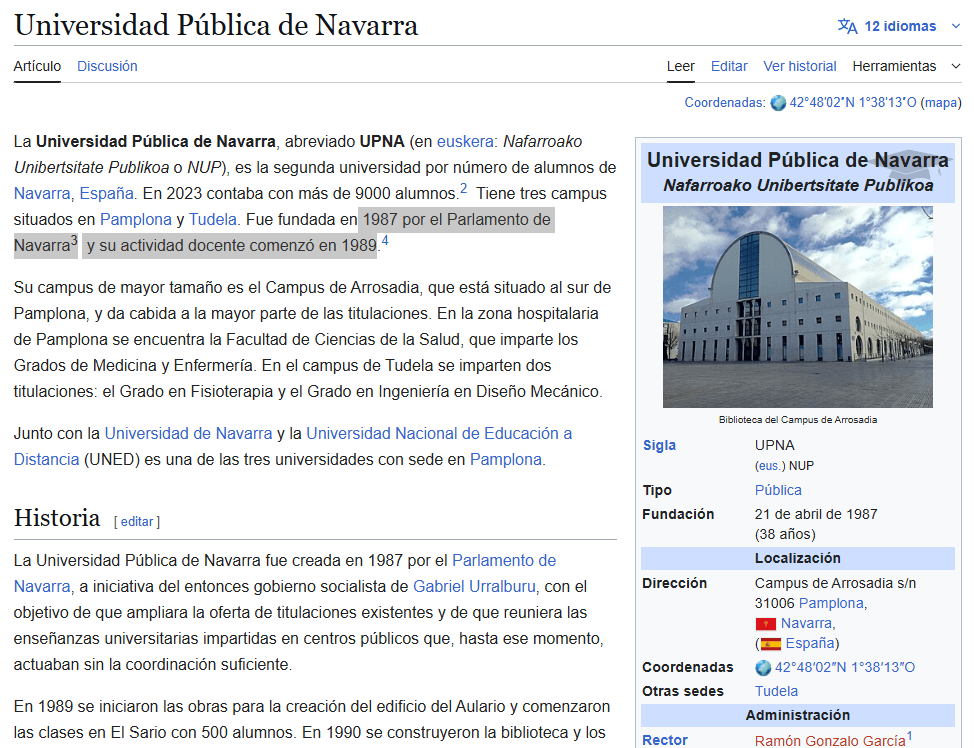The image size is (974, 748).
Task: Open the Discusión tab
Action: coord(107,66)
